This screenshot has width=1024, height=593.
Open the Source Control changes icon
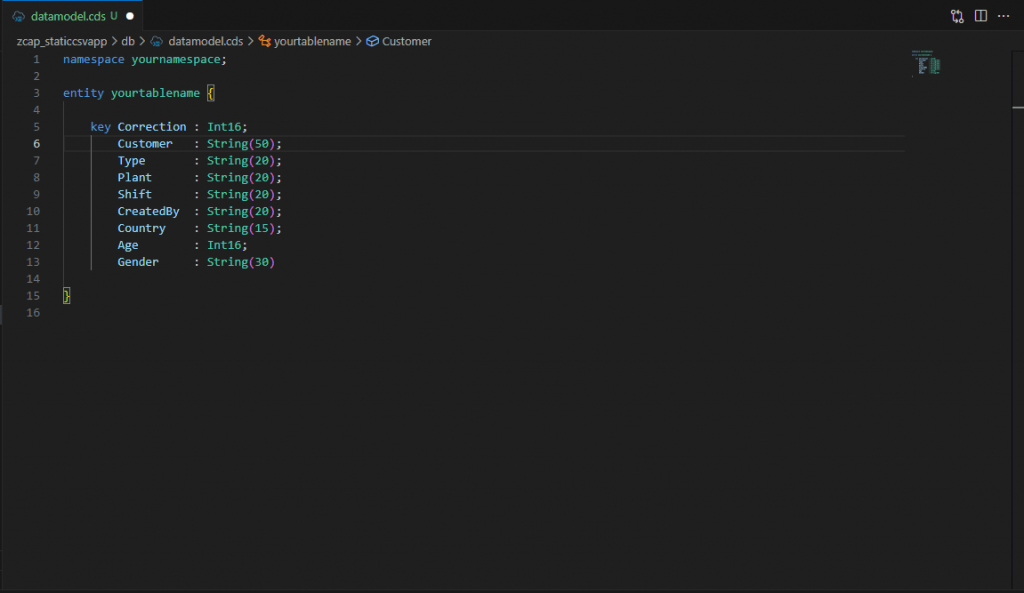(x=957, y=16)
